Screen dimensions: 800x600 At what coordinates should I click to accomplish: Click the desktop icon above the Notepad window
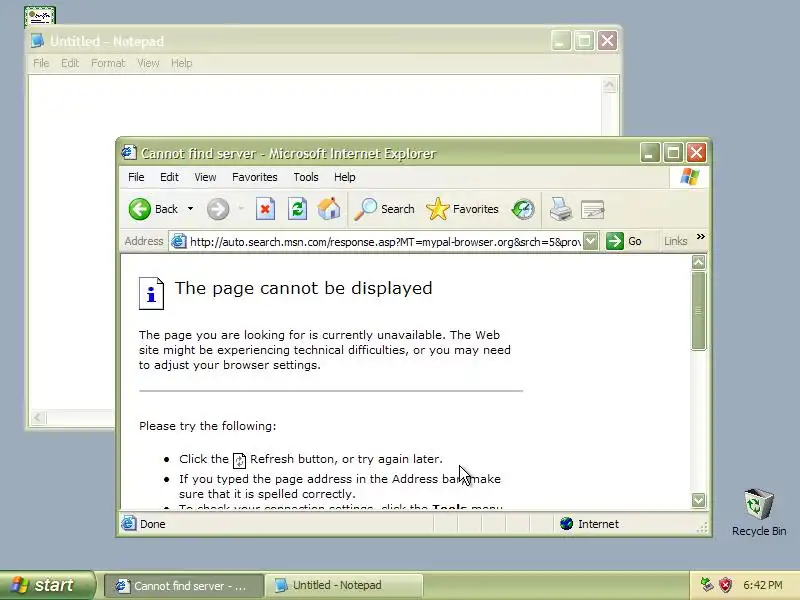tap(40, 16)
